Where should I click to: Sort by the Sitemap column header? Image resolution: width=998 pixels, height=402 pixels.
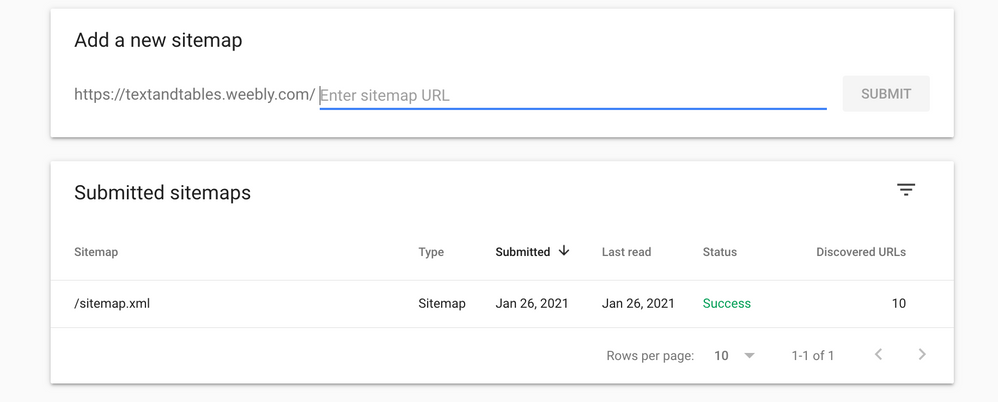point(96,252)
